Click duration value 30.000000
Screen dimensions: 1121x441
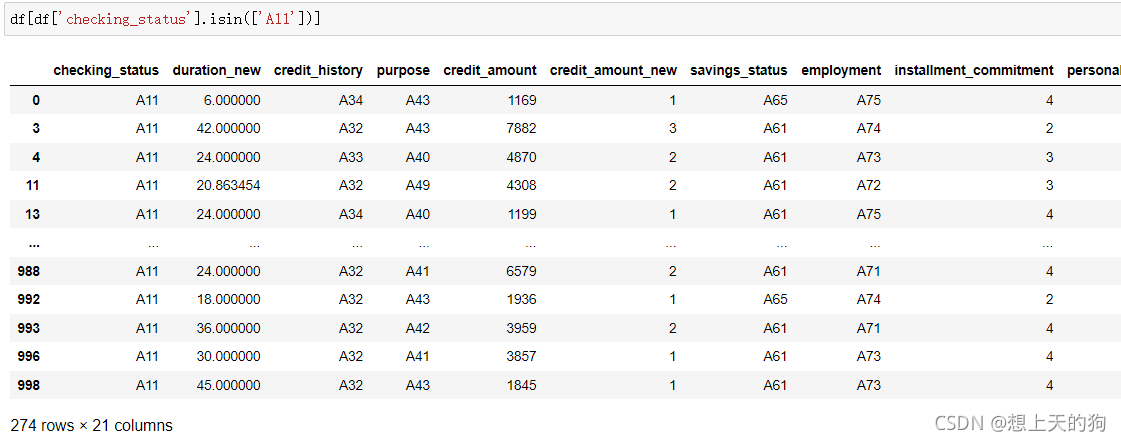pyautogui.click(x=228, y=357)
